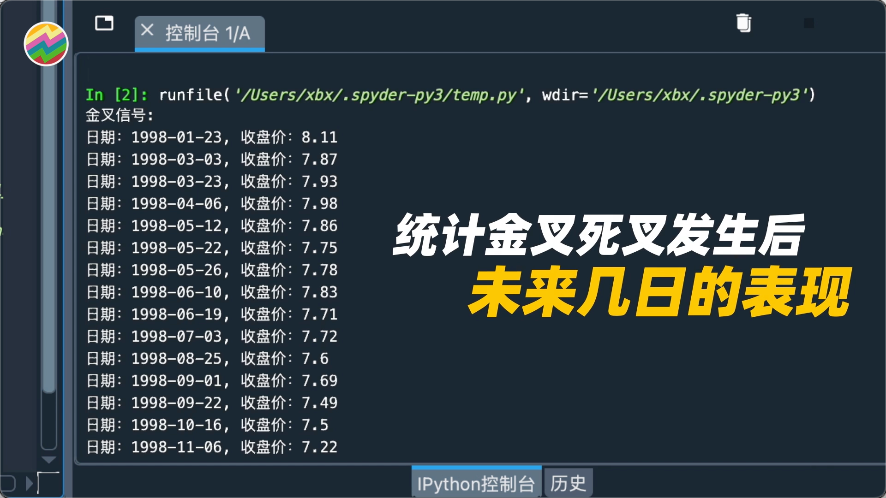The height and width of the screenshot is (498, 886).
Task: Click the 1998-04-06 output line
Action: pos(212,204)
